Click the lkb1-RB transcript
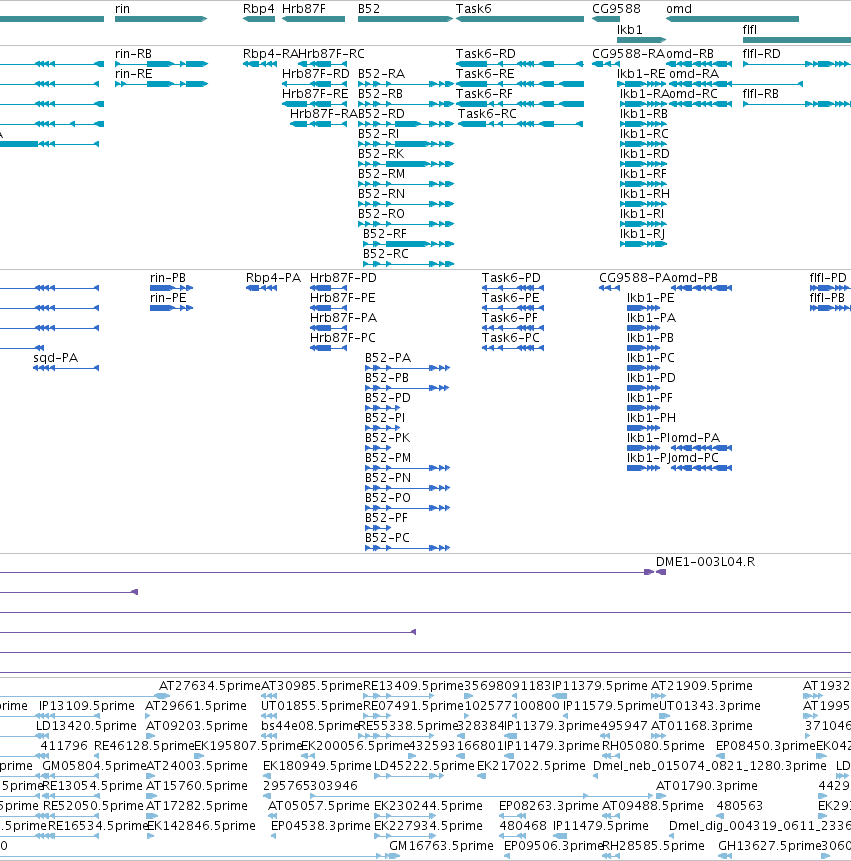851x861 pixels. click(x=643, y=124)
